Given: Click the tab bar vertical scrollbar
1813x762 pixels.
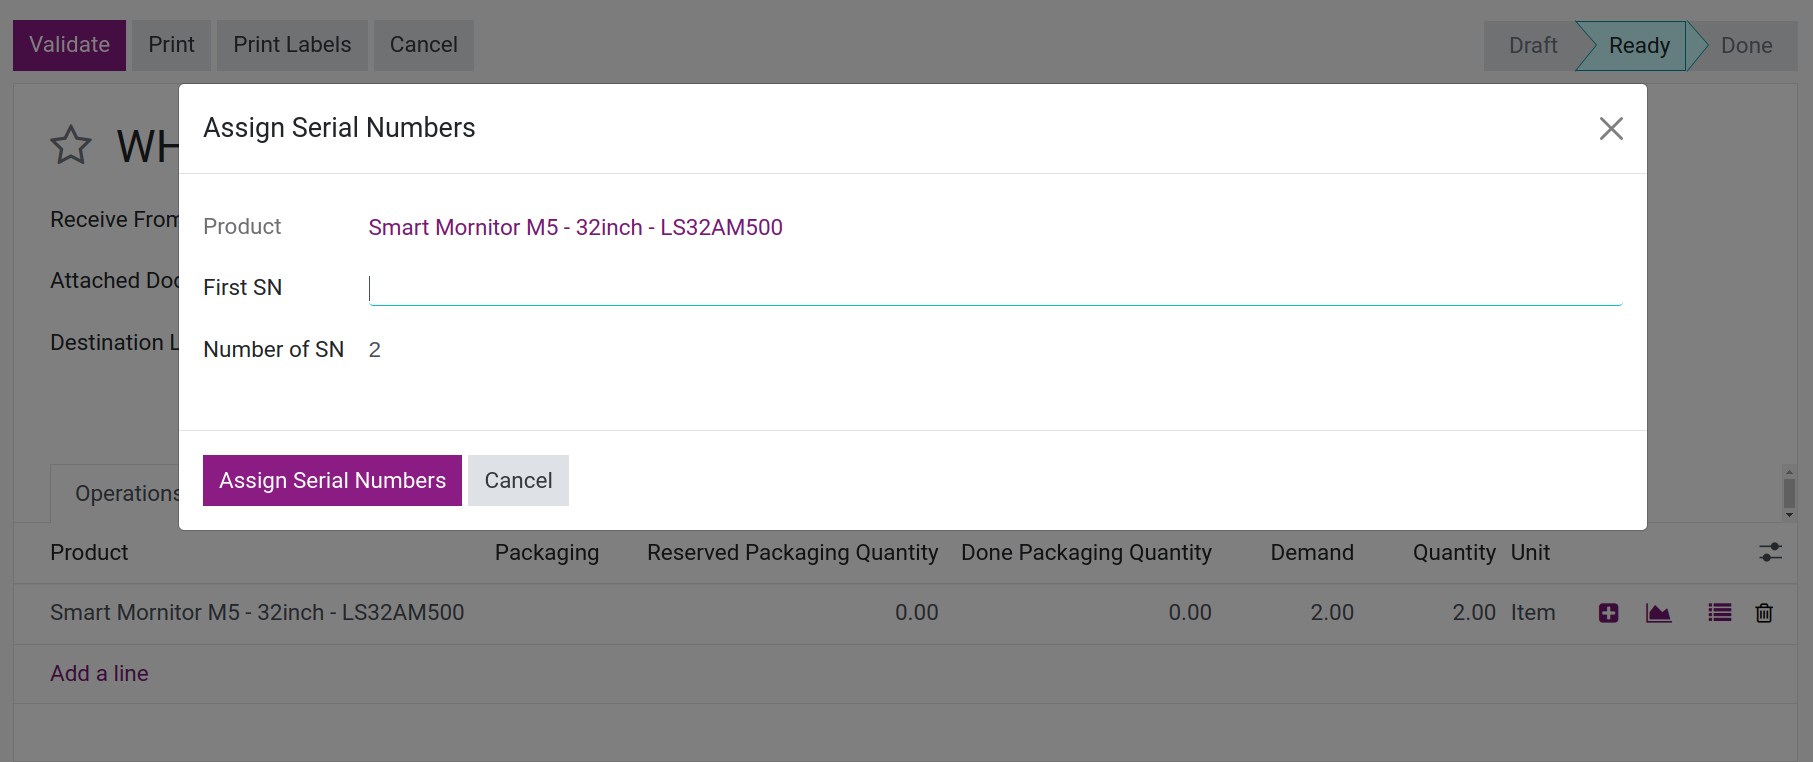Looking at the screenshot, I should [1789, 493].
